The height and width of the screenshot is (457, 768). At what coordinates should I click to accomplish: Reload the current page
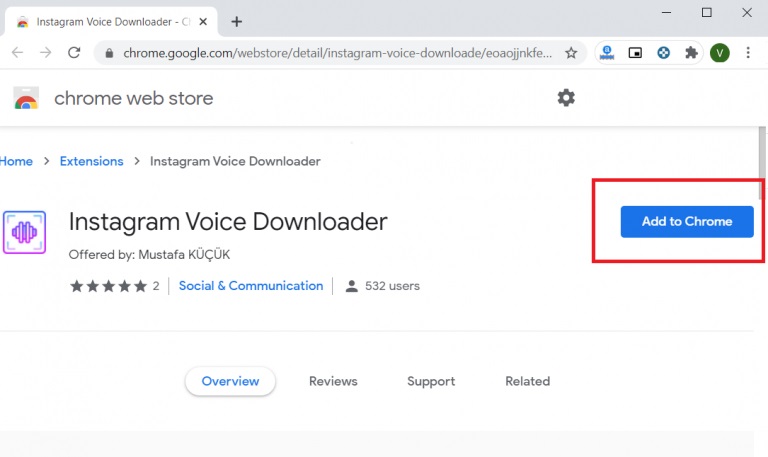pyautogui.click(x=73, y=53)
